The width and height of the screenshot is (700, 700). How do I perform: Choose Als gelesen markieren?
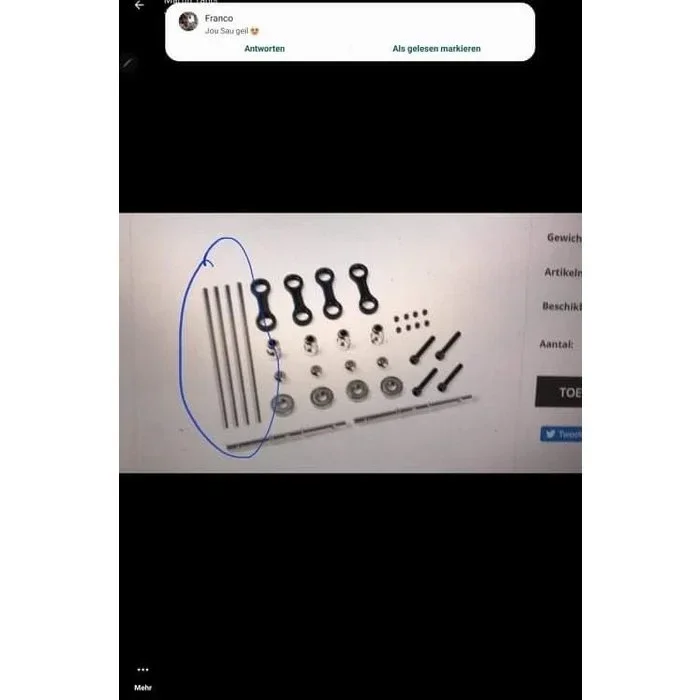pyautogui.click(x=436, y=49)
